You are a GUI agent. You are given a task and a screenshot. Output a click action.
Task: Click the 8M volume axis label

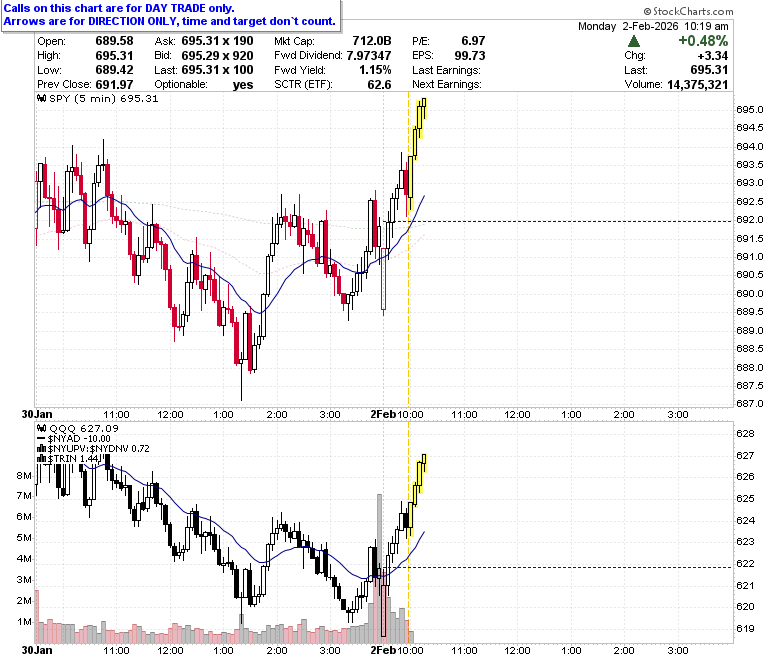tap(24, 475)
